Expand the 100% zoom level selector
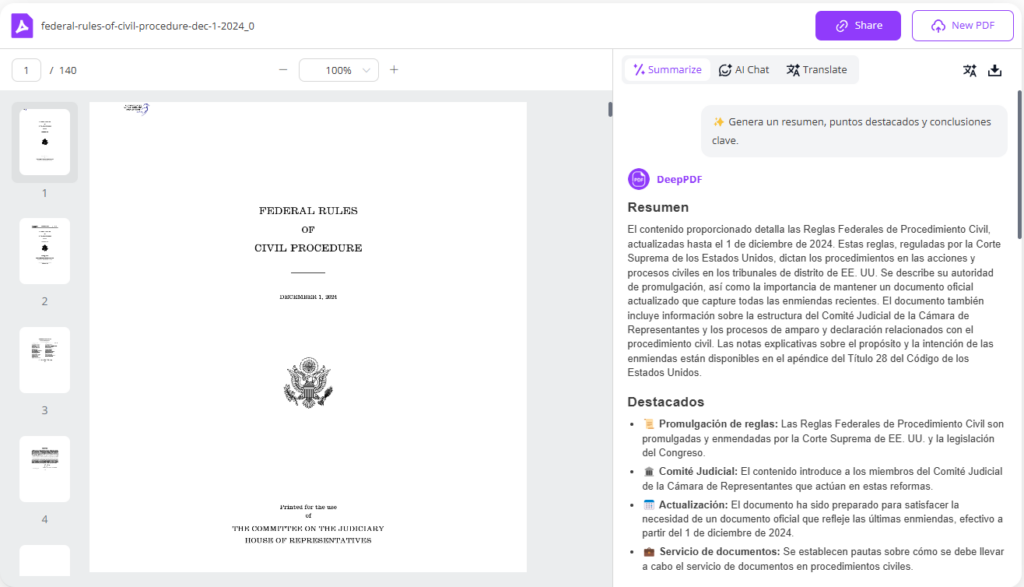 (x=339, y=70)
